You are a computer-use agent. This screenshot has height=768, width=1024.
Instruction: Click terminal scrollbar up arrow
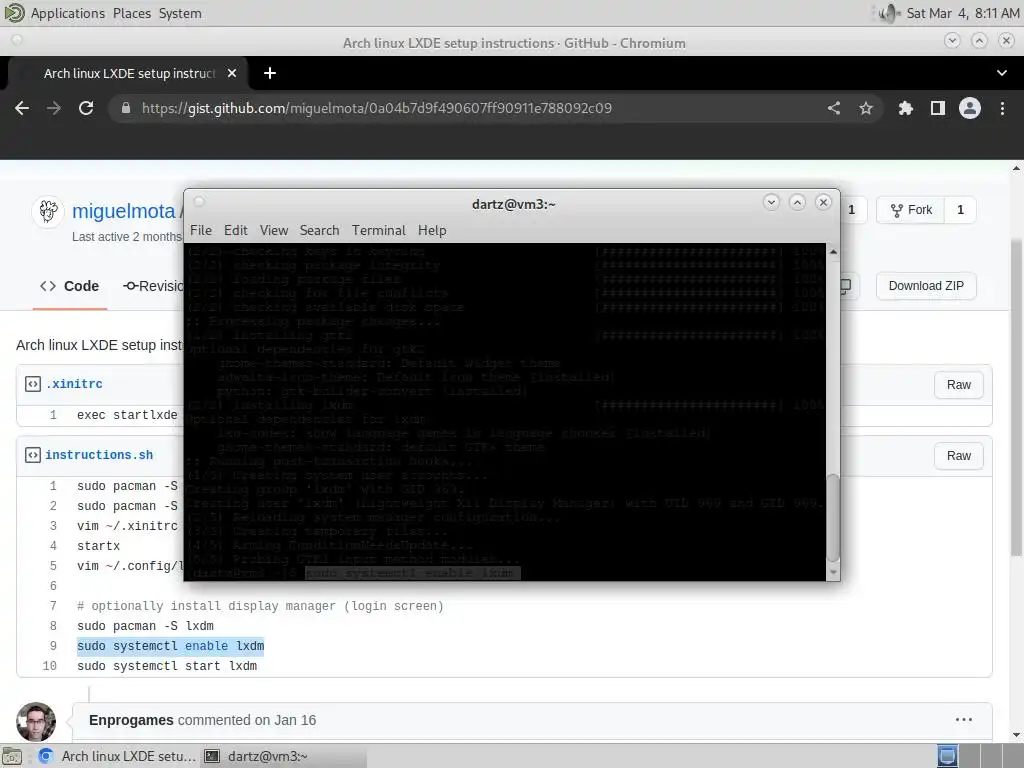[x=833, y=251]
